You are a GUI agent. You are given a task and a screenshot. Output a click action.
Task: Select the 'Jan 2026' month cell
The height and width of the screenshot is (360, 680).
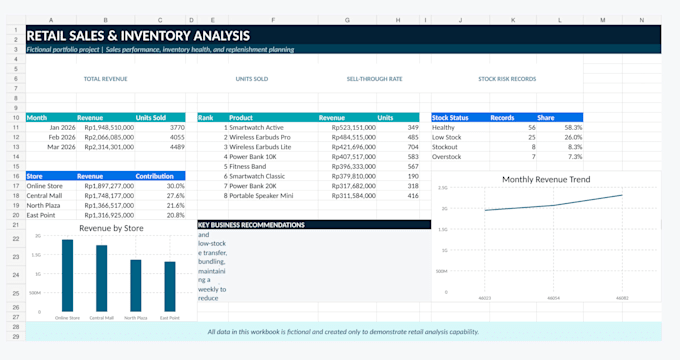coord(51,128)
